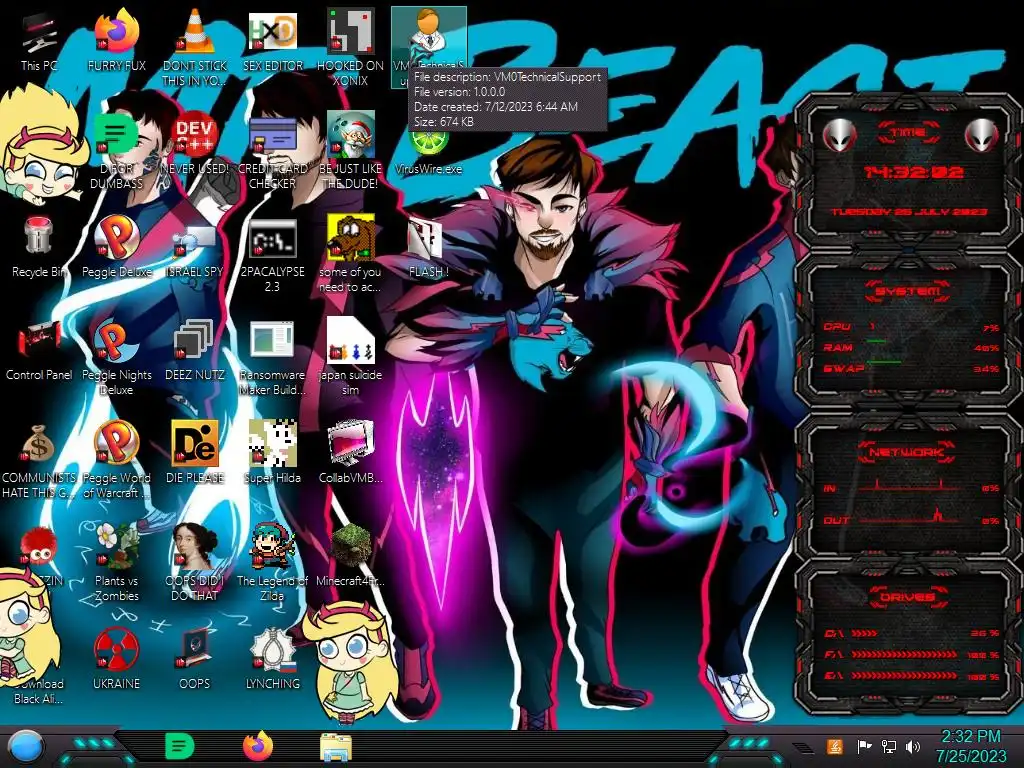Open the Recycle Bin
1024x768 pixels.
(39, 247)
